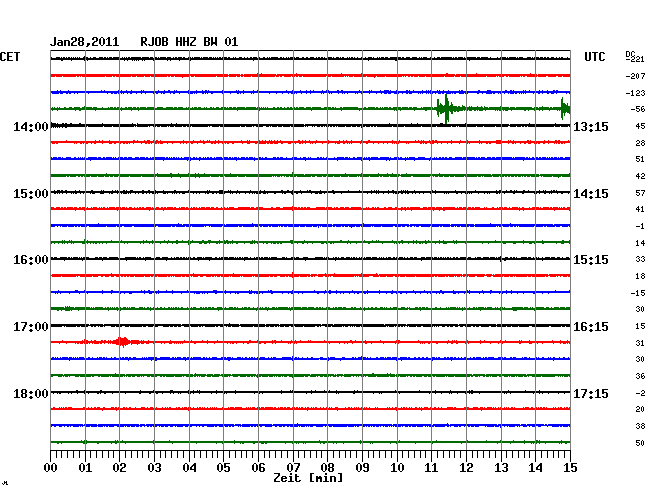Click the 16:00 CET row label
Screen dimensions: 650x494
pyautogui.click(x=31, y=260)
